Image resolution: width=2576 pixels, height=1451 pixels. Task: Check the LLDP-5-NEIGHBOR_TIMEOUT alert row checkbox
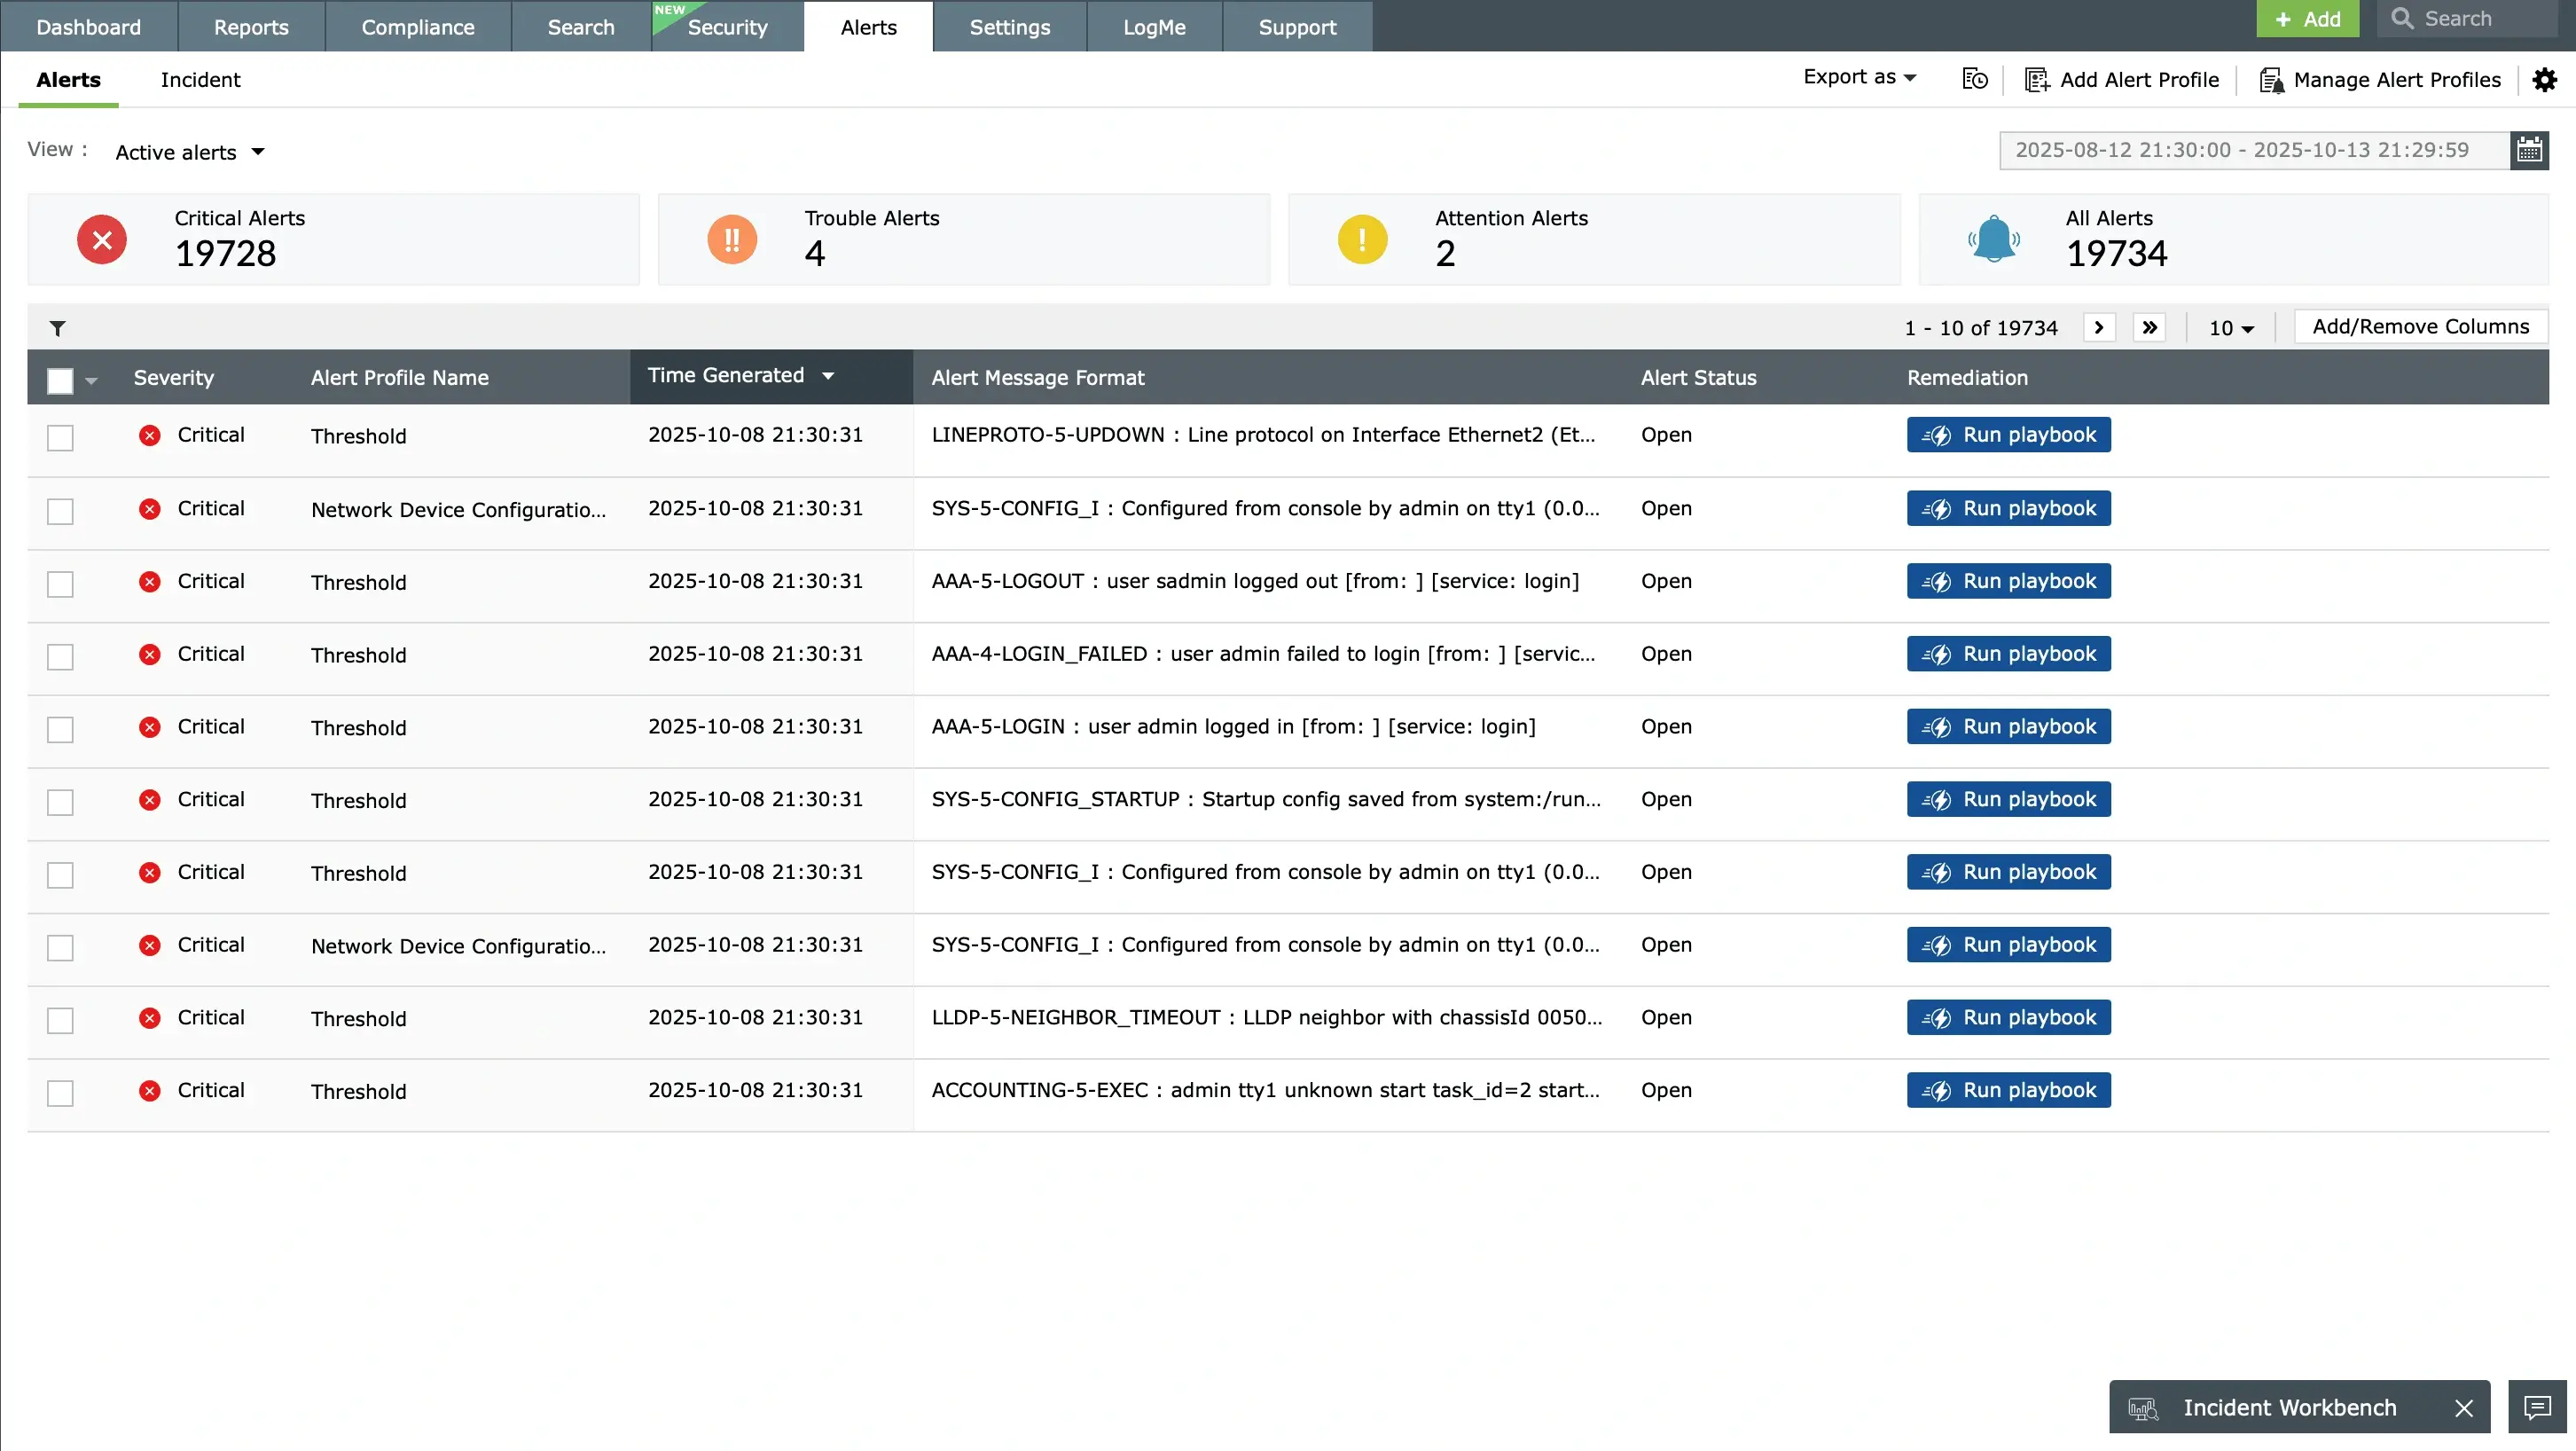tap(60, 1020)
